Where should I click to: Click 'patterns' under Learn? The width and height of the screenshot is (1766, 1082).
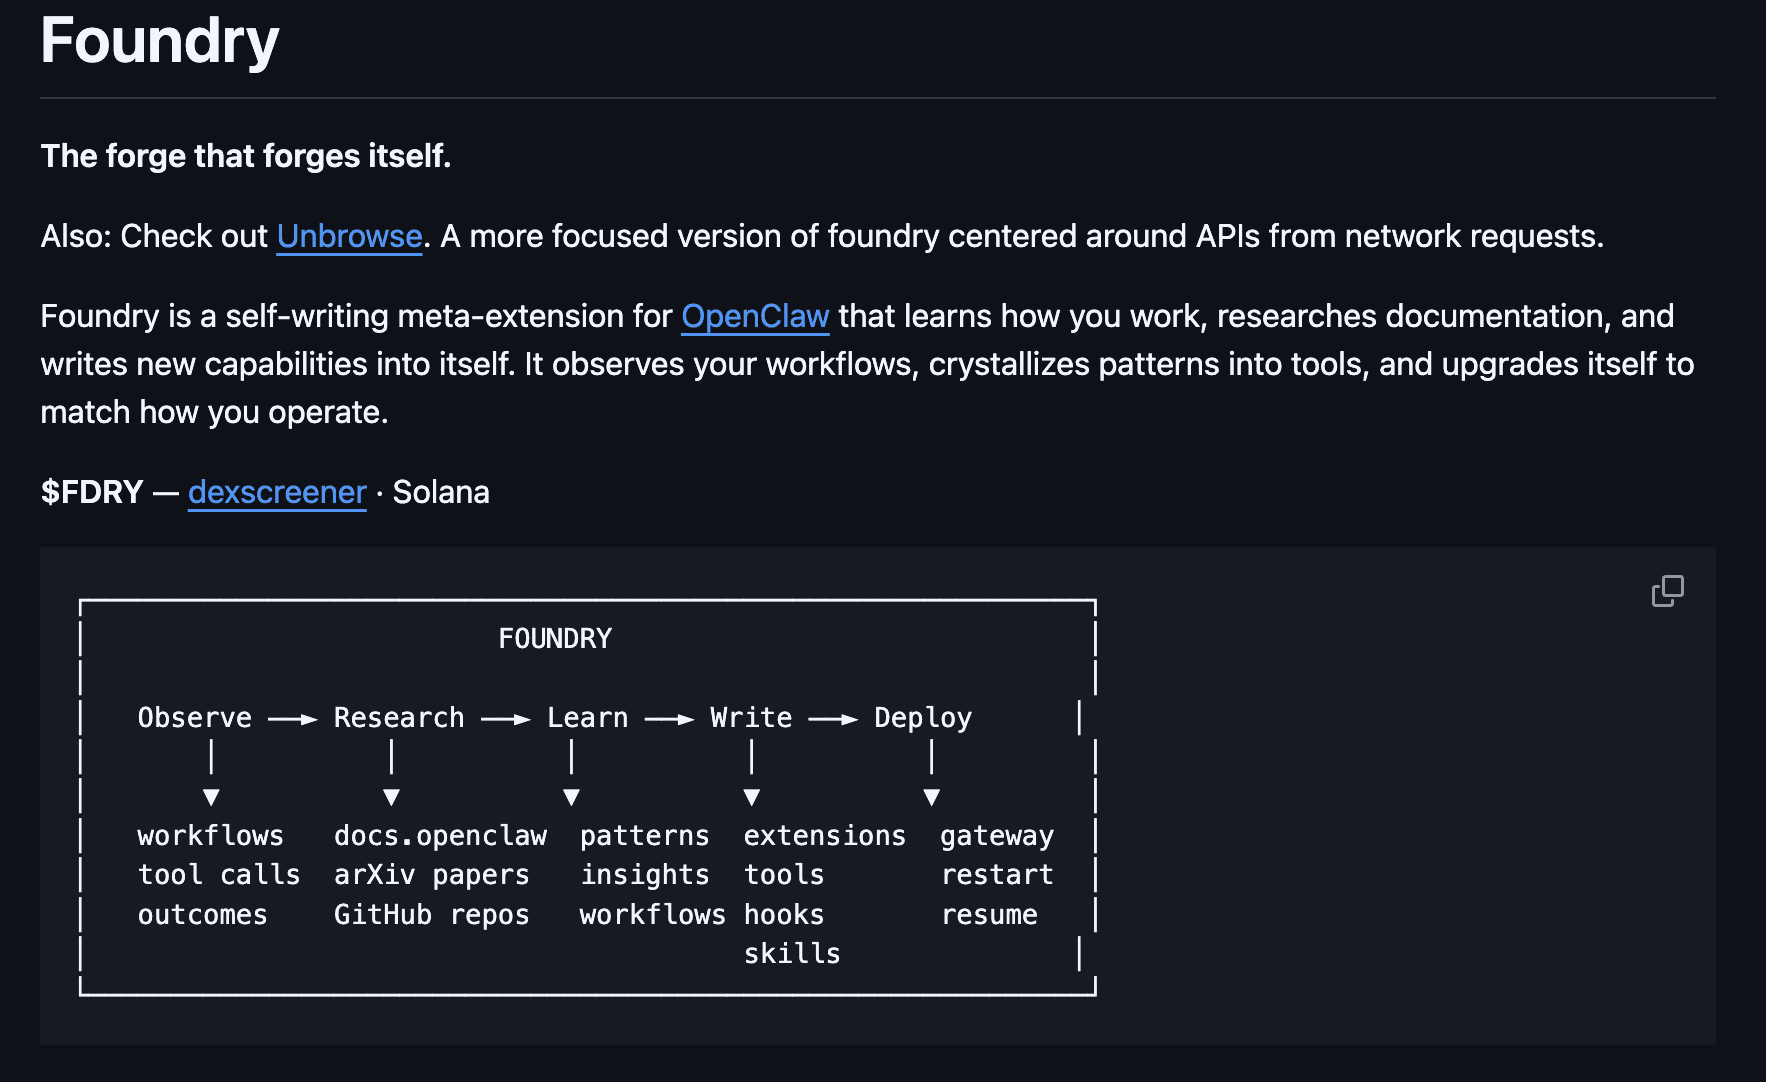point(645,836)
